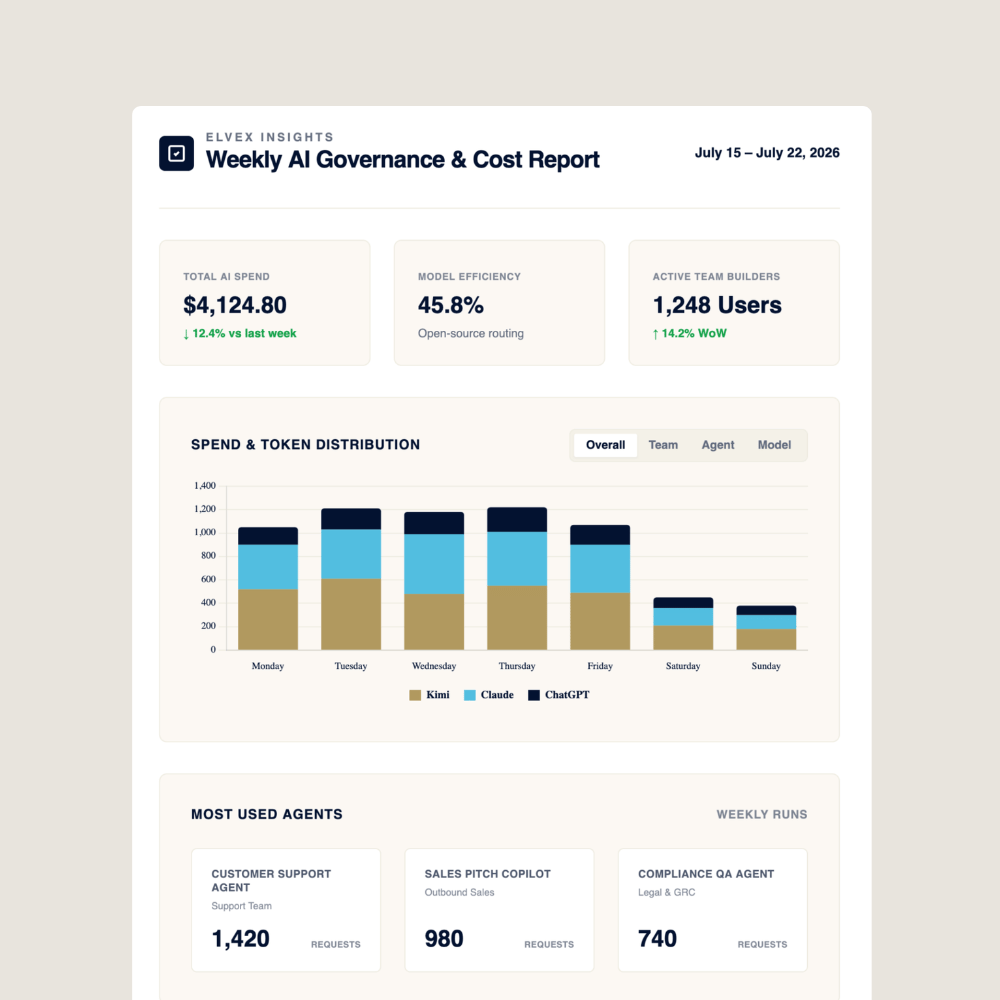Open the Customer Support Agent card
The width and height of the screenshot is (1000, 1000).
pos(286,910)
